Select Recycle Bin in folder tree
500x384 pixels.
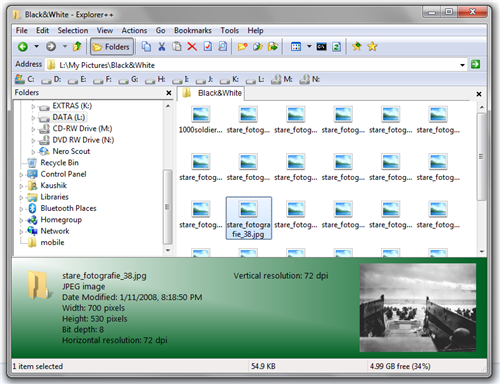59,163
